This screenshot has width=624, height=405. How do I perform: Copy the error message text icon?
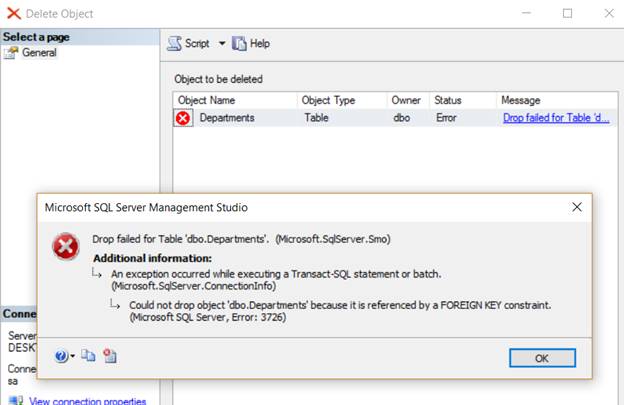[89, 356]
